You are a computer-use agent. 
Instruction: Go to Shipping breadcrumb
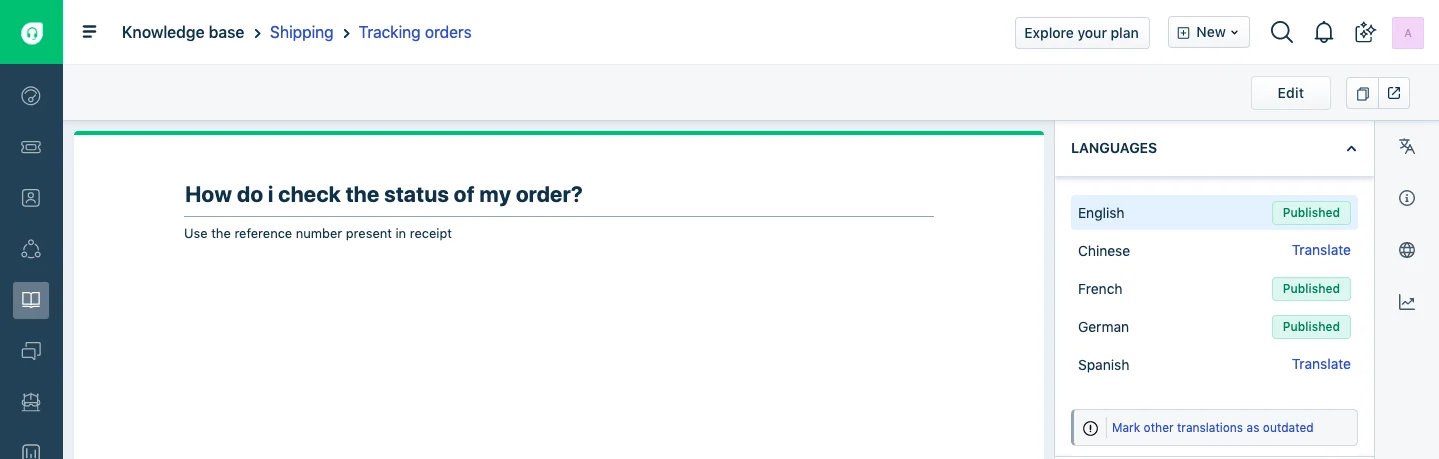301,32
